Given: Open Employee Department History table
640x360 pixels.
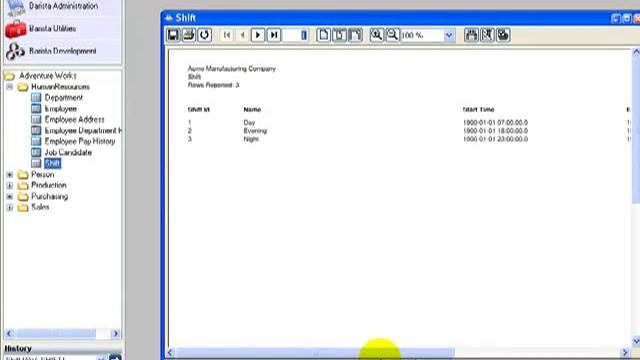Looking at the screenshot, I should click(x=83, y=131).
